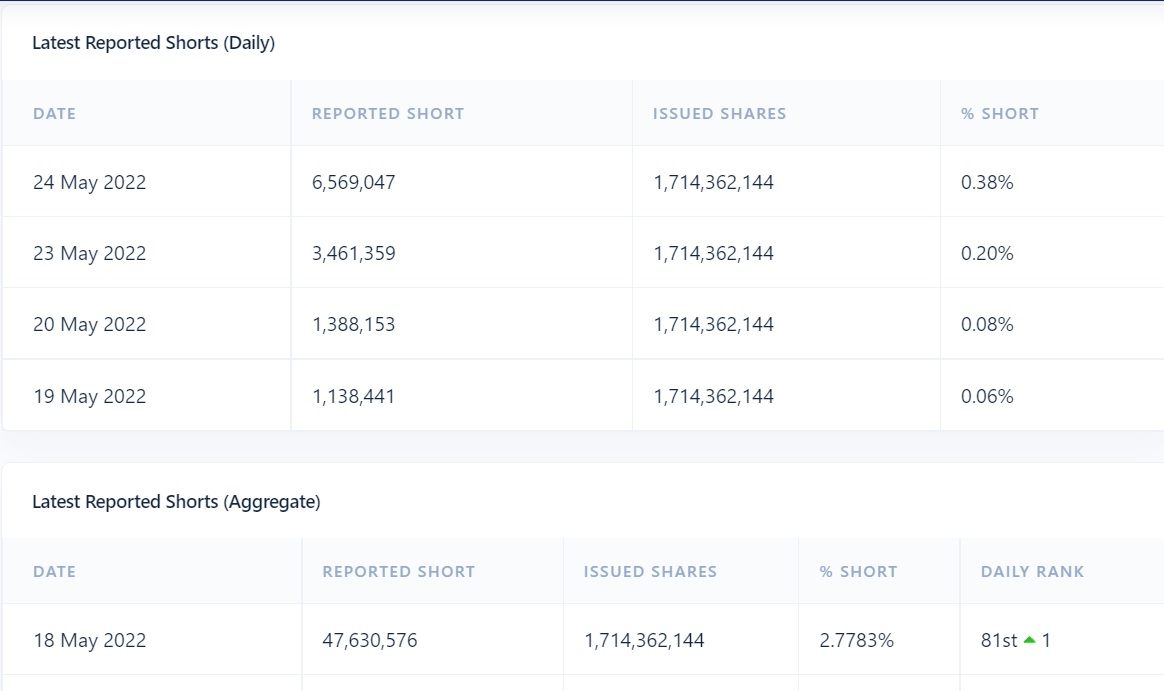Click ISSUED SHARES header in the Daily table
Image resolution: width=1164 pixels, height=691 pixels.
click(x=719, y=114)
